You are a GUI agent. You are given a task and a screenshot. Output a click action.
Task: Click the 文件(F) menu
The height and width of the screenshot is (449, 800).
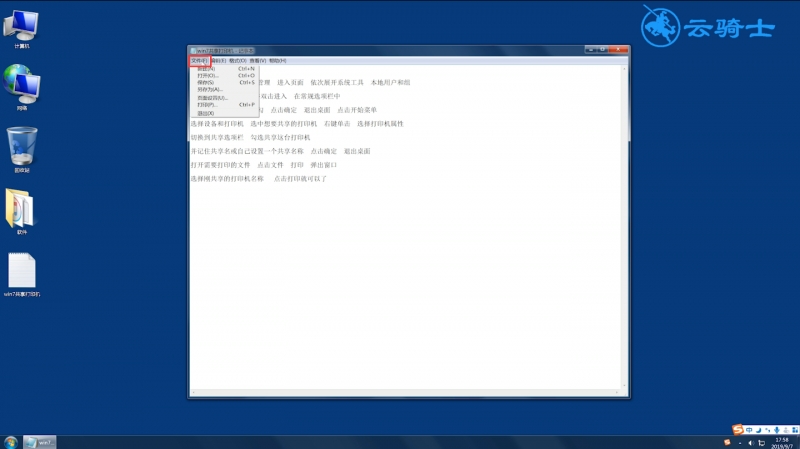(x=199, y=61)
